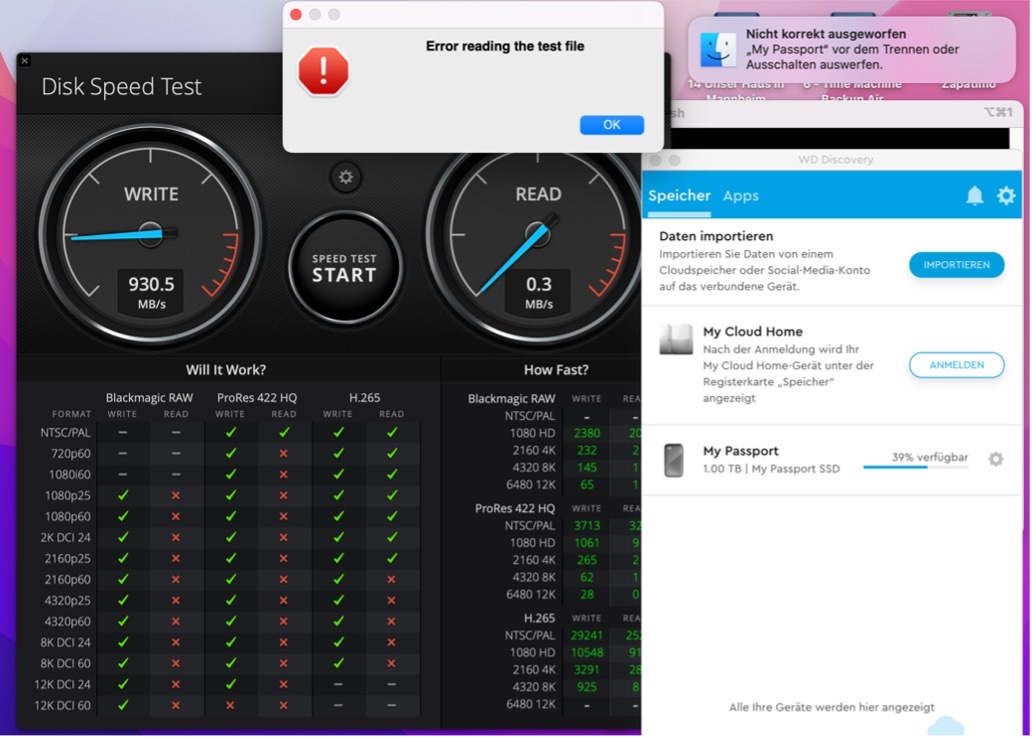Switch to the Apps tab
This screenshot has width=1032, height=739.
point(740,195)
